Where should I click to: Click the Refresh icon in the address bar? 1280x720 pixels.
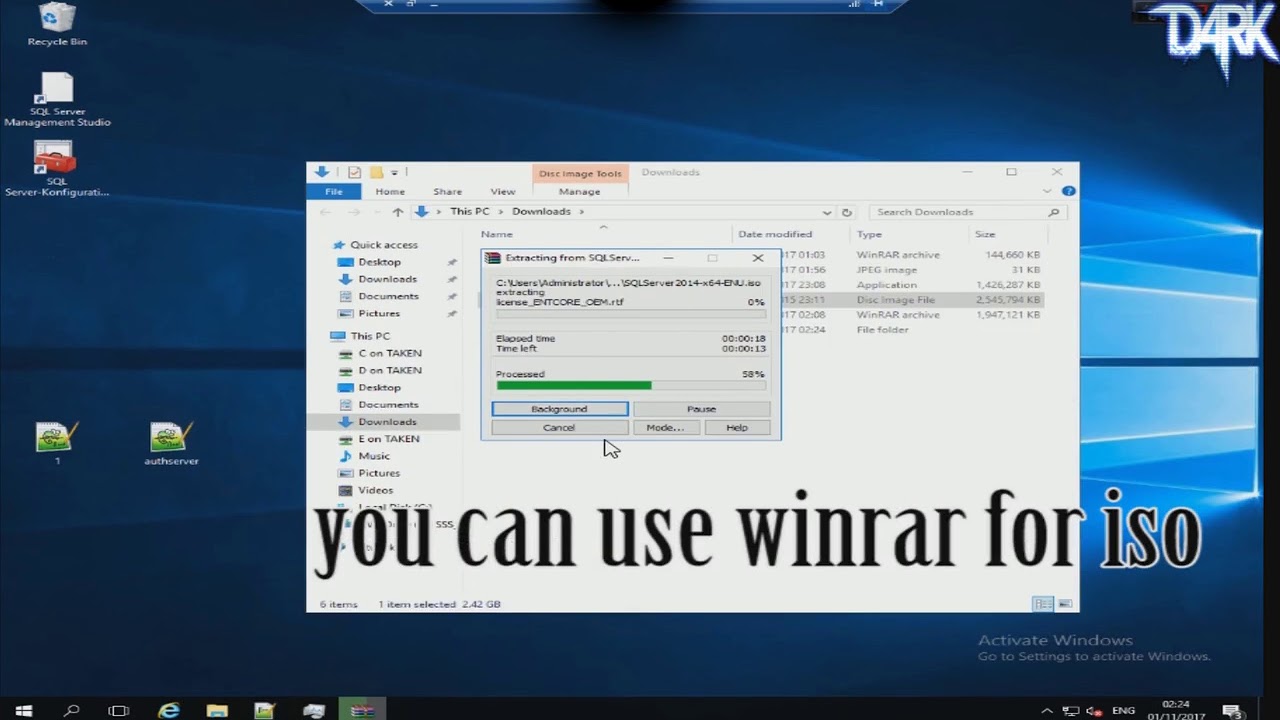point(846,211)
